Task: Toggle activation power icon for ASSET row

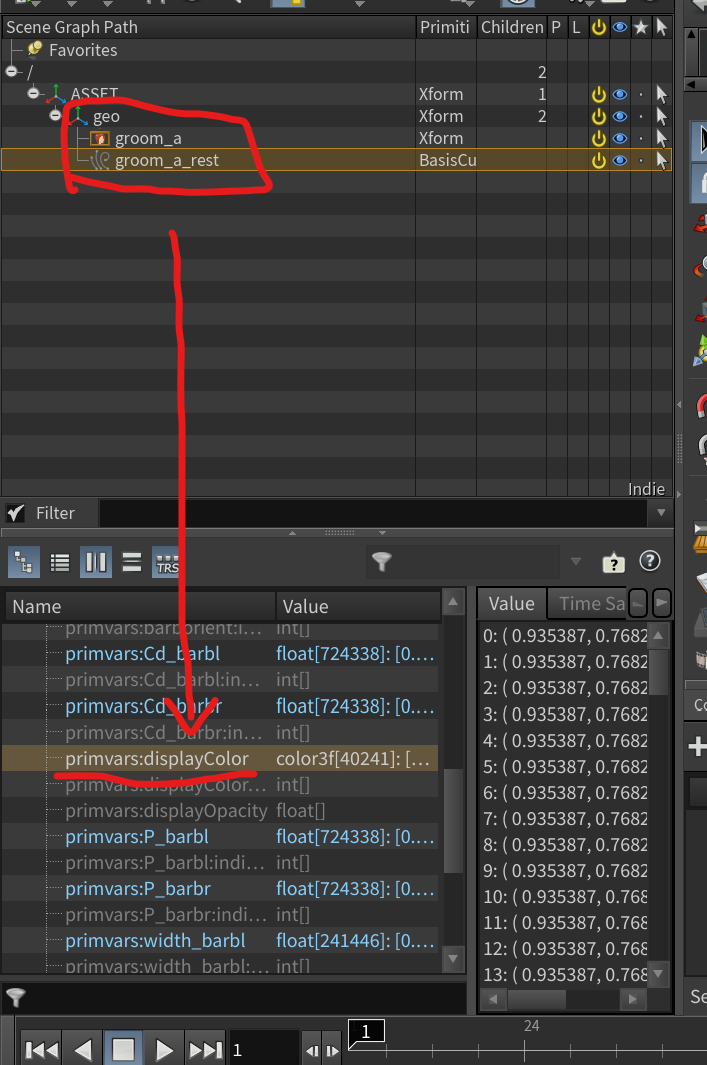Action: pos(598,94)
